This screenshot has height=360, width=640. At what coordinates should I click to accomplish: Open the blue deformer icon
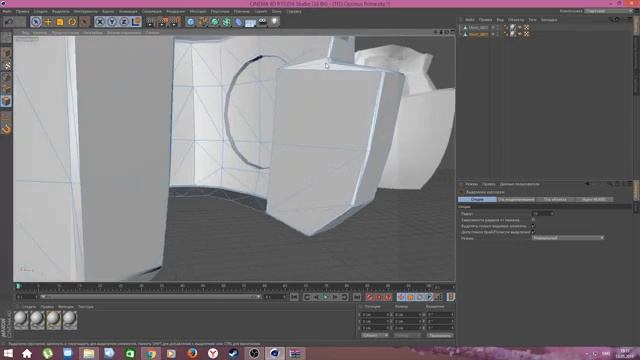pos(239,22)
